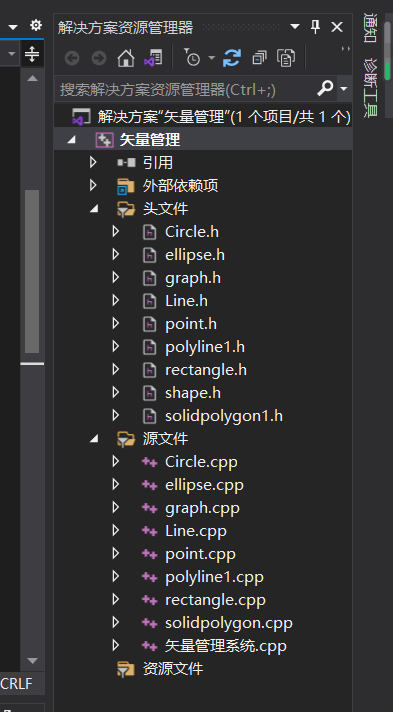Click the 头文件 filter folder icon

click(126, 209)
